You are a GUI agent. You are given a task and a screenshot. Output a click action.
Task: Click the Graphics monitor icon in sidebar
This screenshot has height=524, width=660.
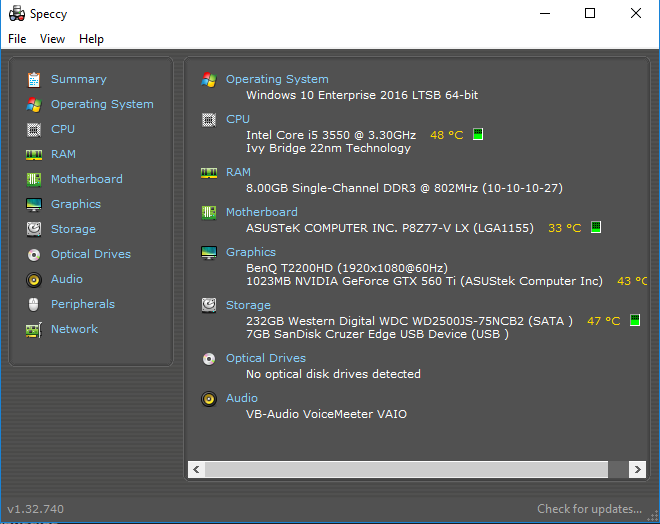coord(34,204)
